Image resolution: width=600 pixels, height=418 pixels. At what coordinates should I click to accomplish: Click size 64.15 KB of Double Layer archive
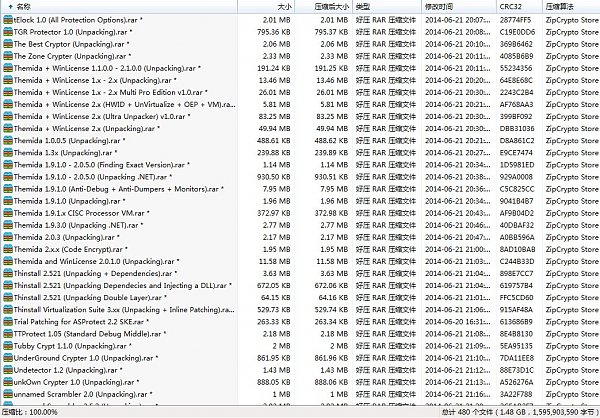tap(274, 297)
